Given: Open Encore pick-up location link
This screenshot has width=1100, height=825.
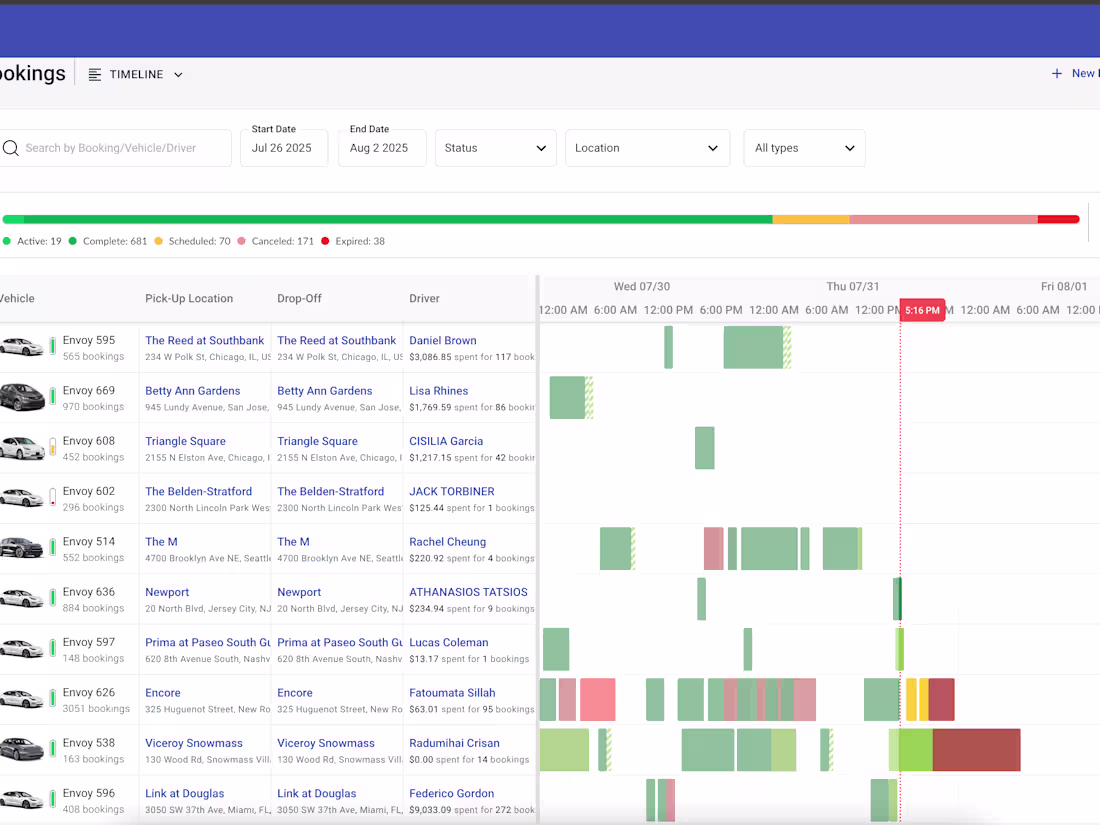Looking at the screenshot, I should (163, 692).
